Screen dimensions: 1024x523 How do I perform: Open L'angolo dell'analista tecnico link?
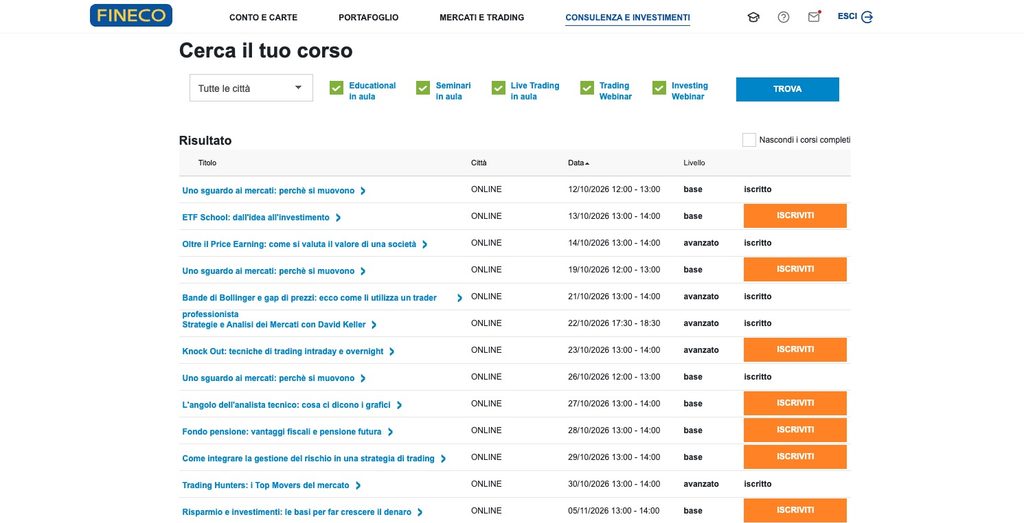click(x=286, y=405)
